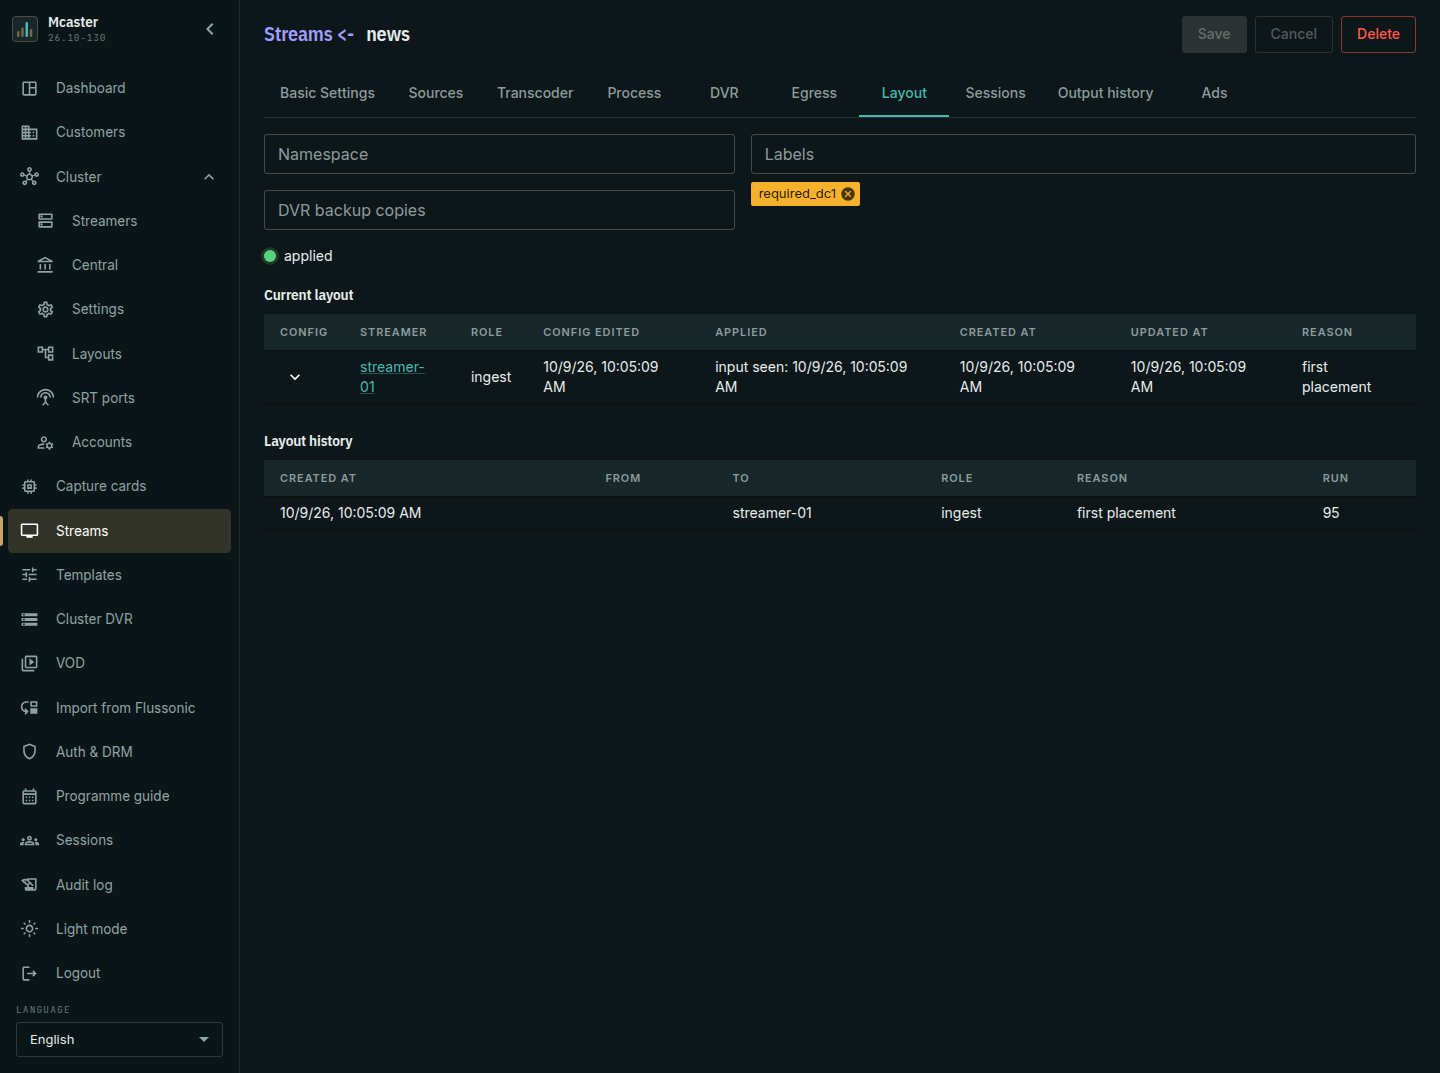The width and height of the screenshot is (1440, 1073).
Task: Click 'first placement' in Layout history
Action: click(x=1126, y=513)
